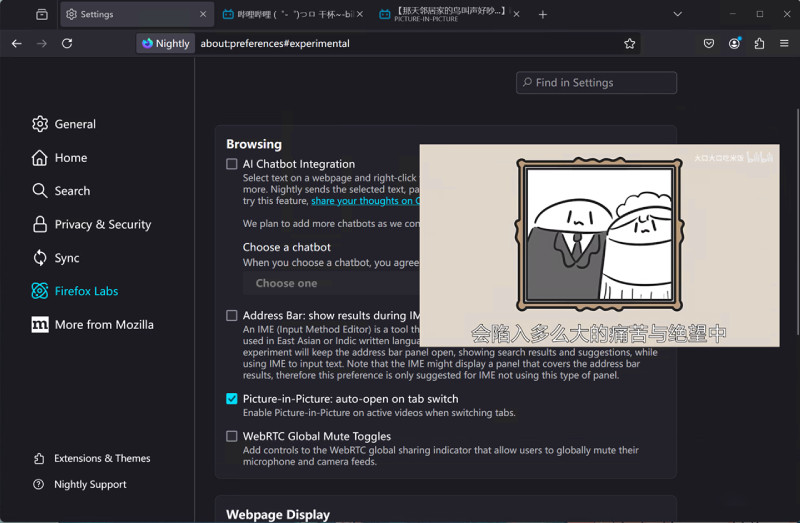Screen dimensions: 800x523
Task: Open the Save to Pocket icon
Action: tap(709, 43)
